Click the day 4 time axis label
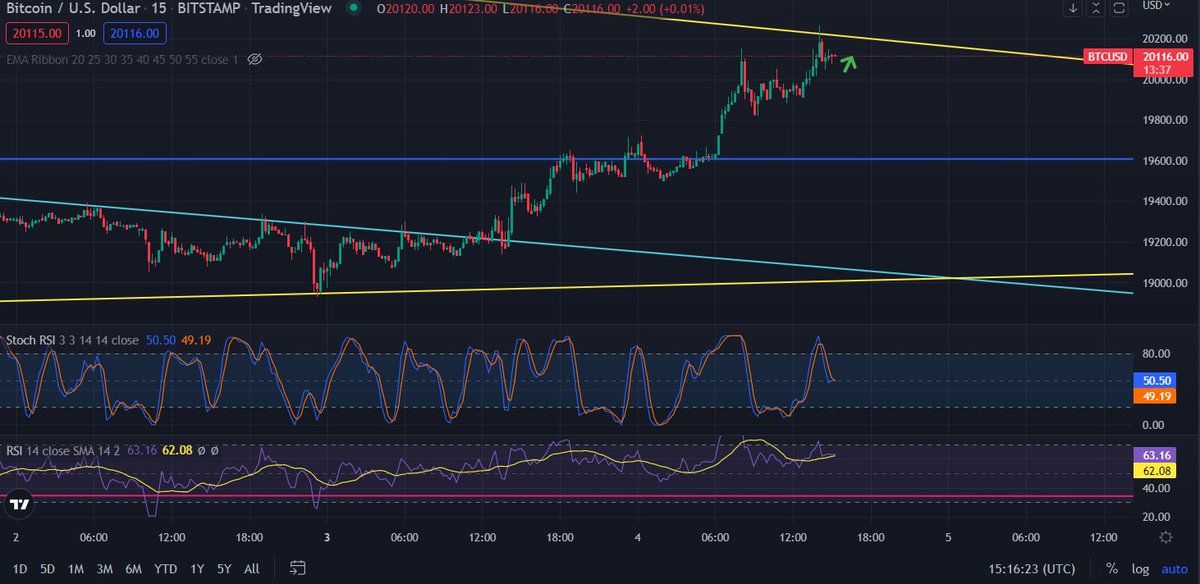This screenshot has height=584, width=1200. (x=637, y=537)
